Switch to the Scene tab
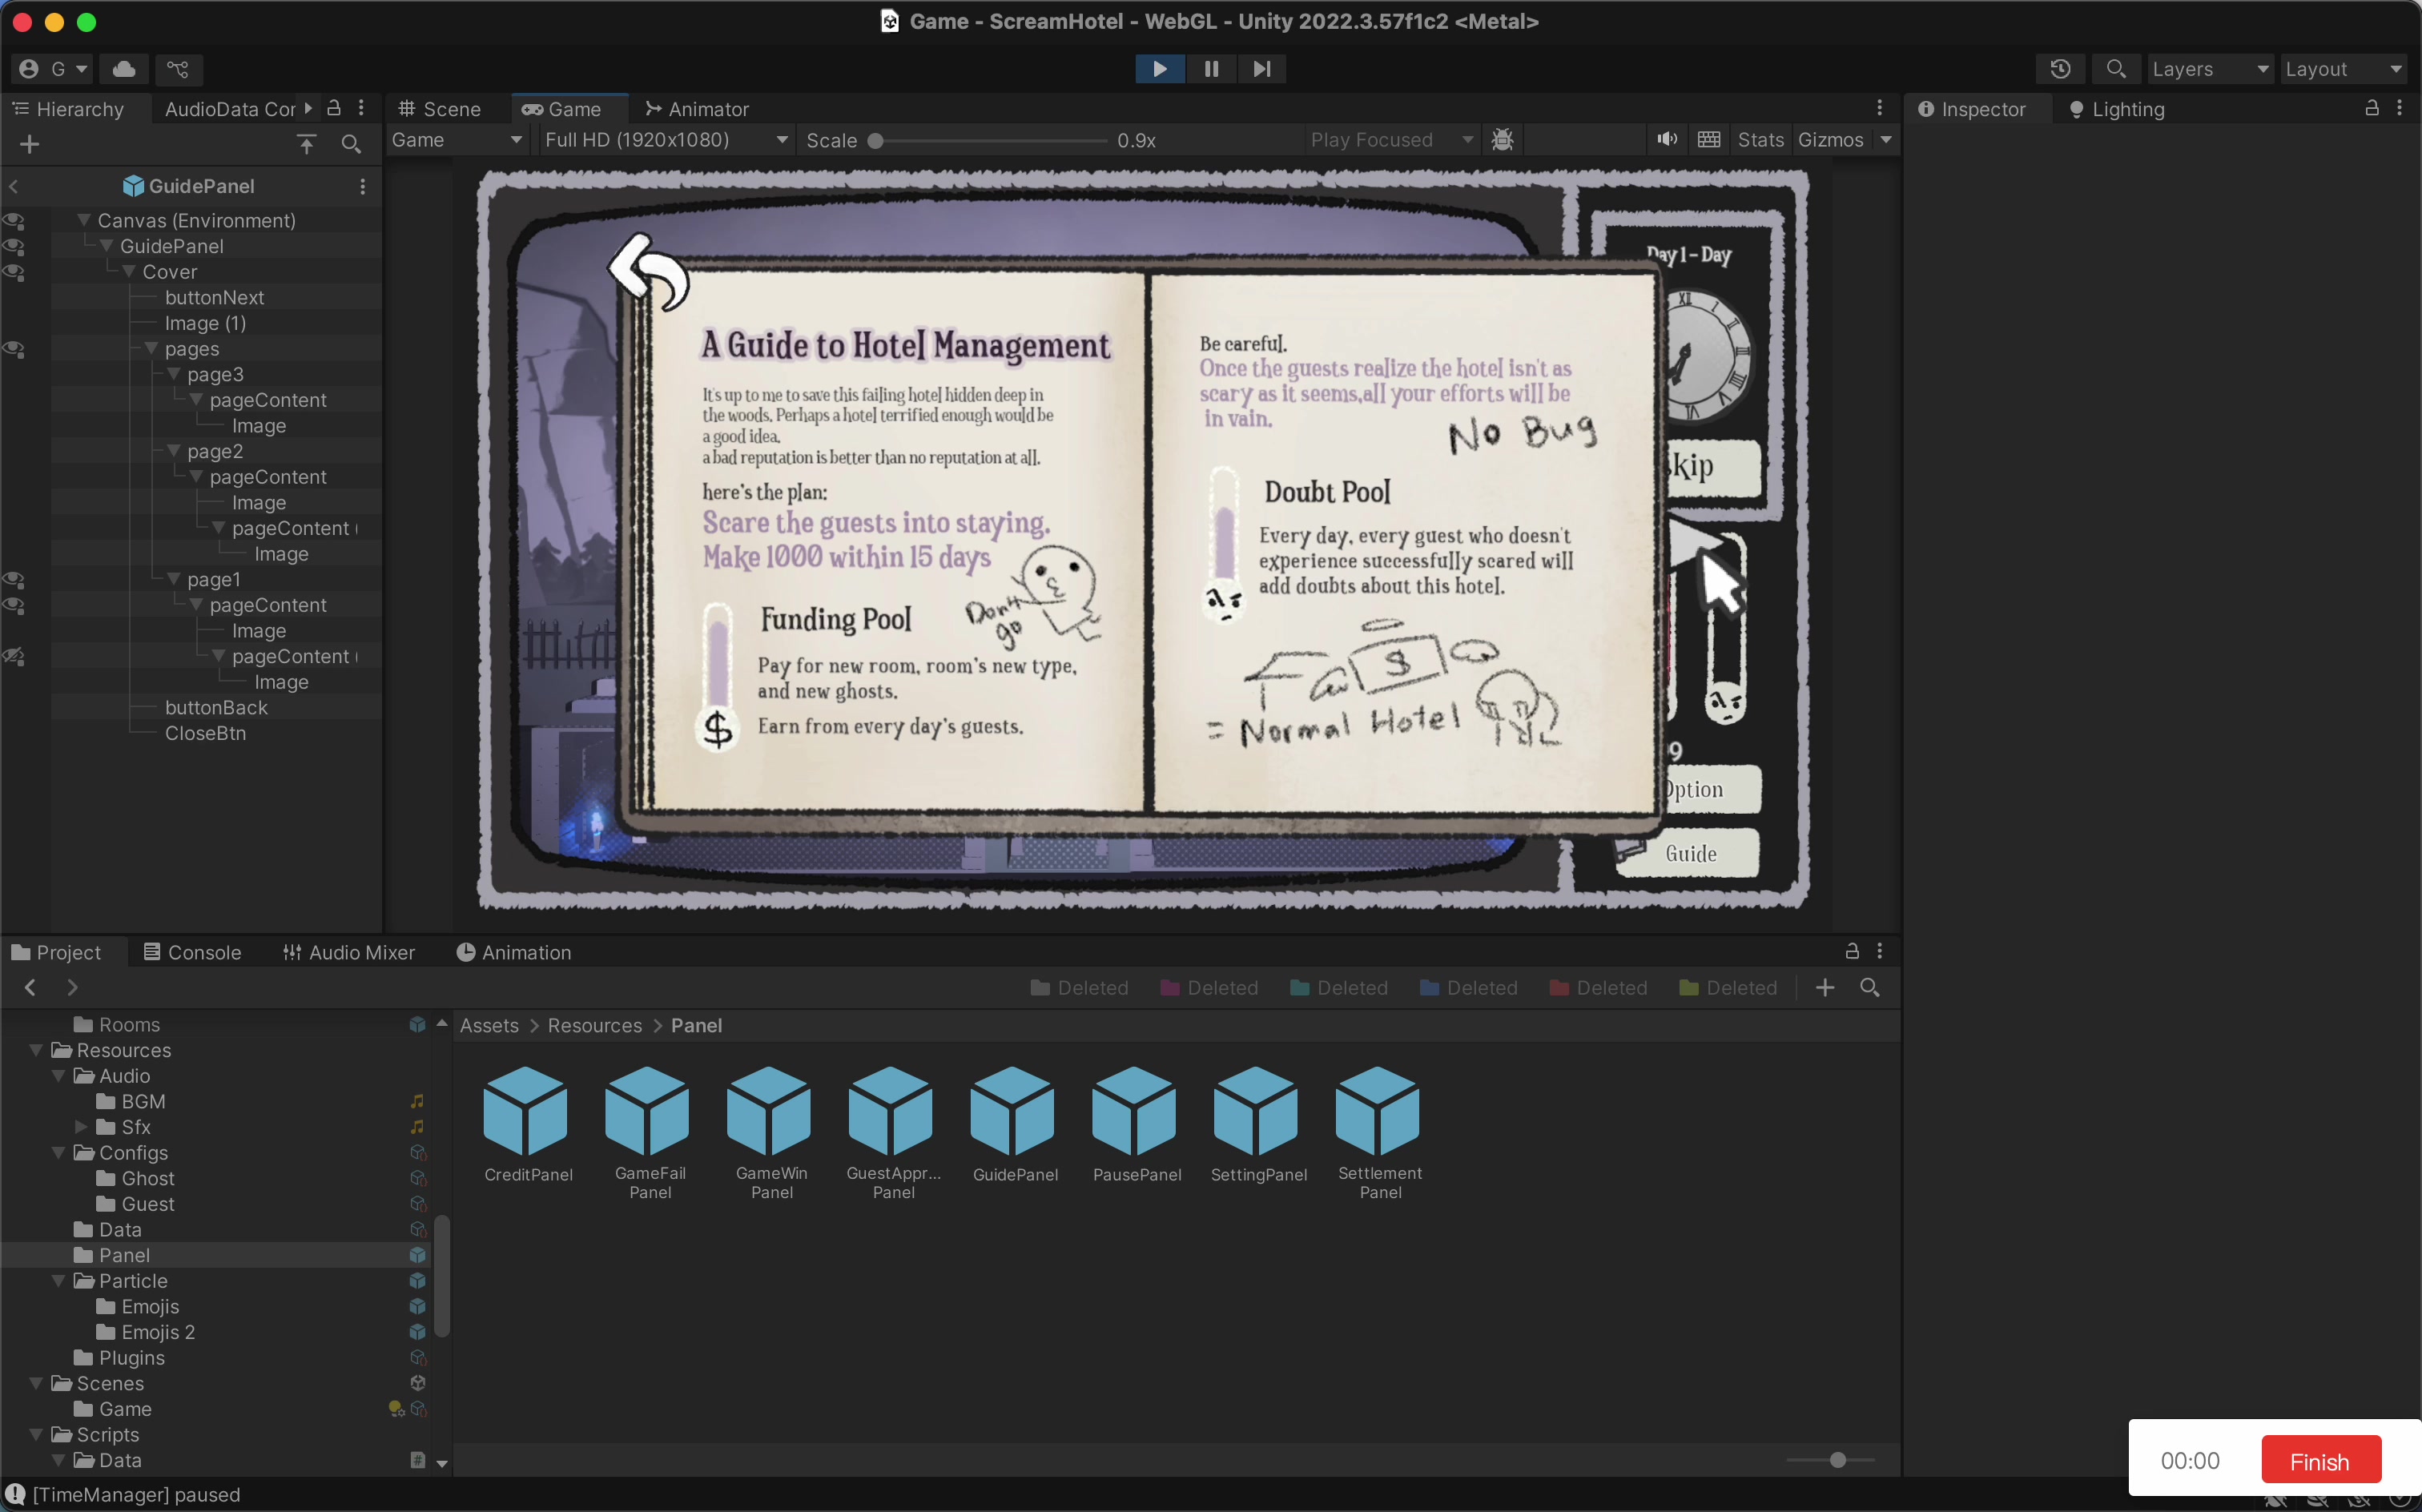This screenshot has width=2422, height=1512. point(440,109)
